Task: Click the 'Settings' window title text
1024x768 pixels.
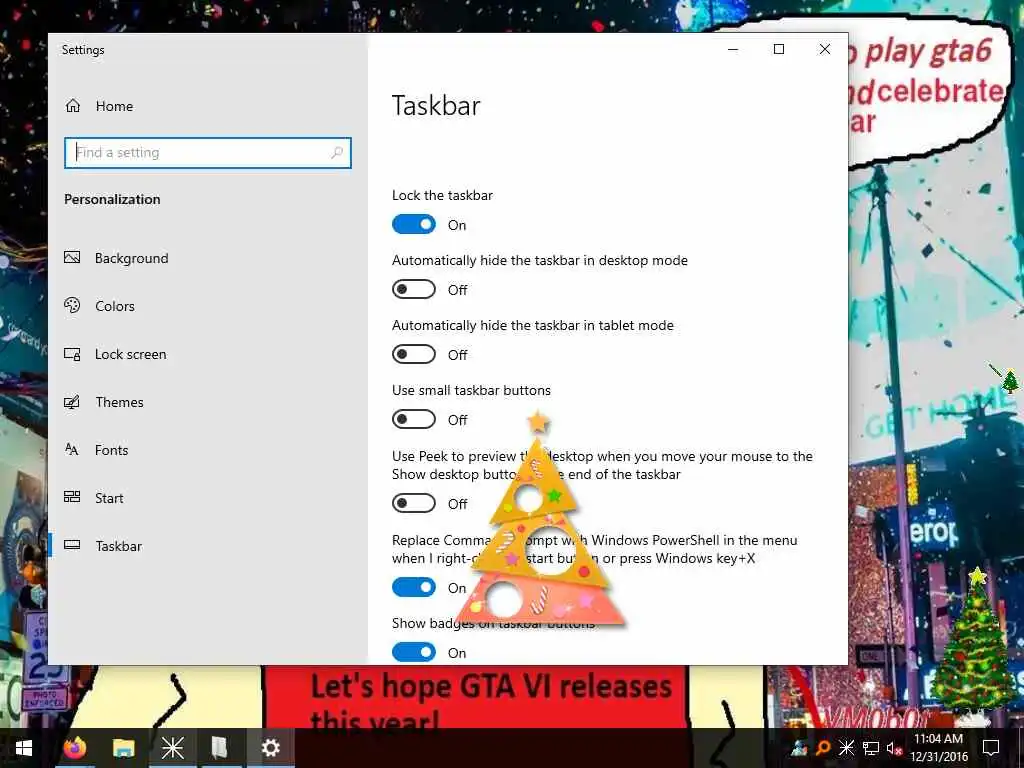Action: (83, 50)
